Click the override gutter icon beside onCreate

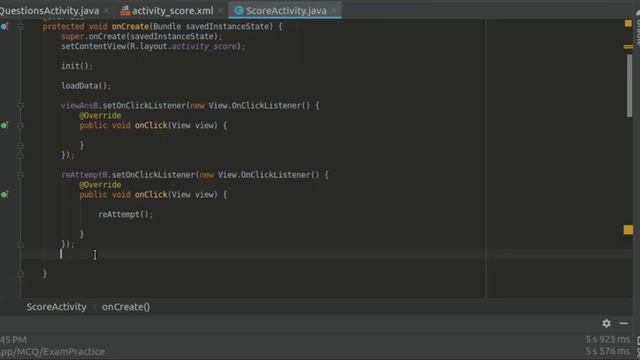pos(4,27)
